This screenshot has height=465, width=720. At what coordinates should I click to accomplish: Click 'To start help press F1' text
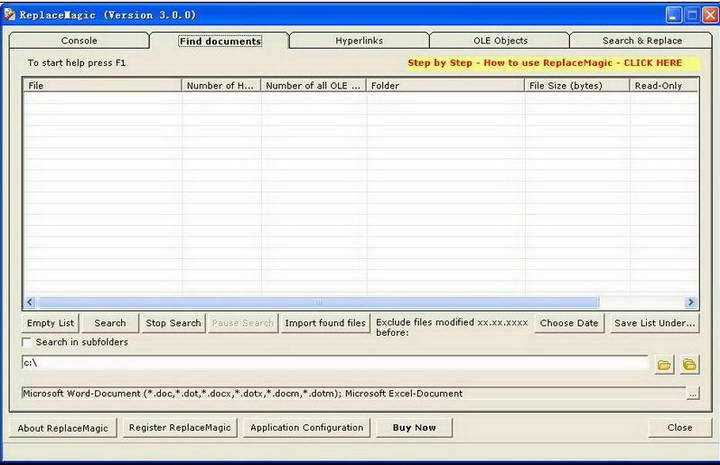pos(76,63)
